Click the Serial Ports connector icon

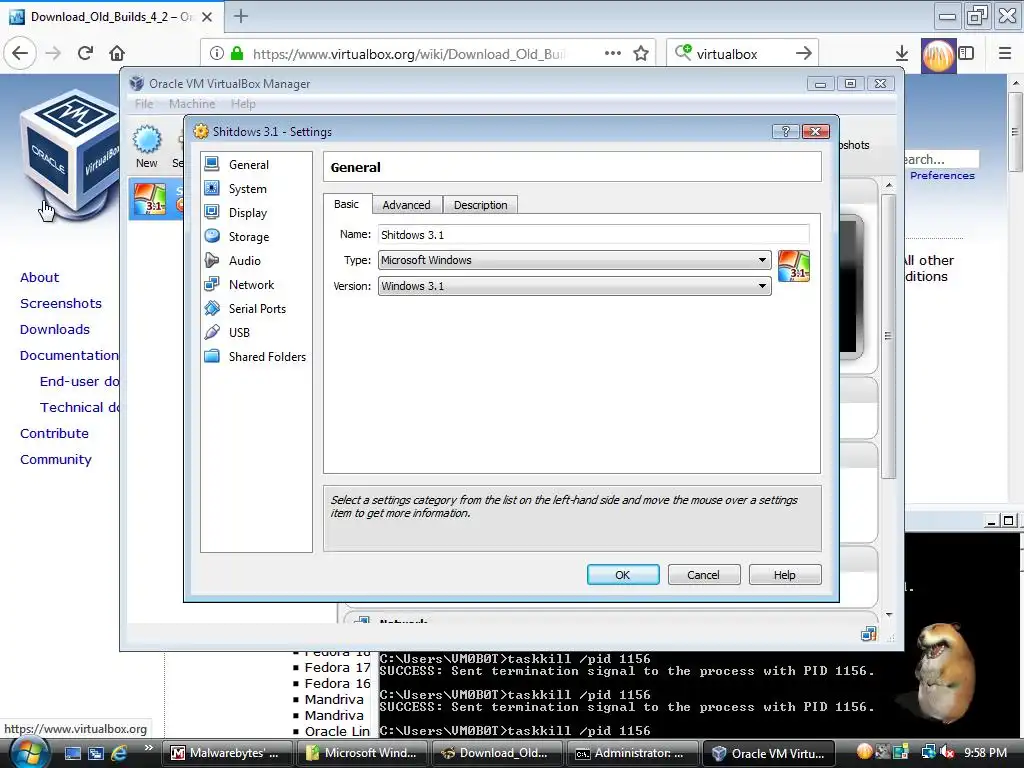coord(212,308)
